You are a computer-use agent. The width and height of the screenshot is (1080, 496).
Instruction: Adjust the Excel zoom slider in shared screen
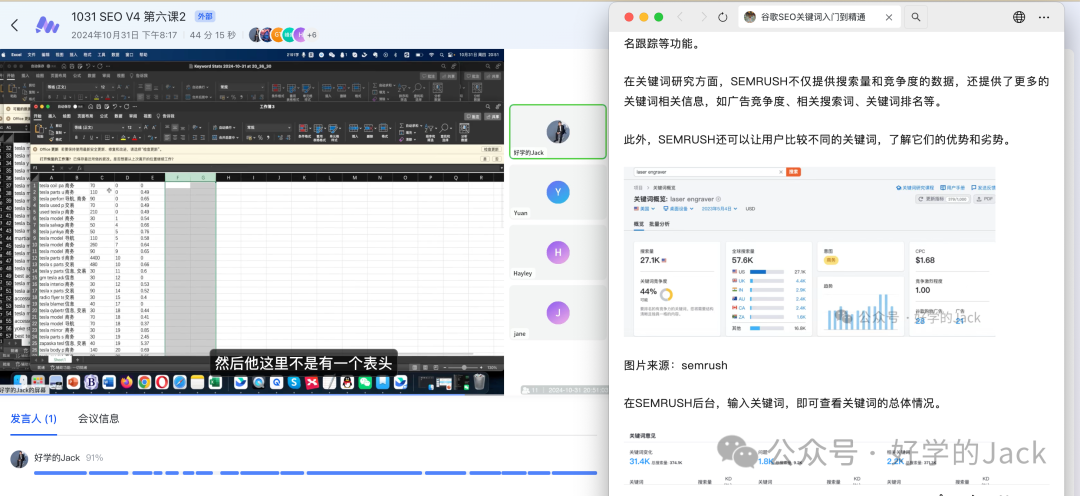click(464, 367)
